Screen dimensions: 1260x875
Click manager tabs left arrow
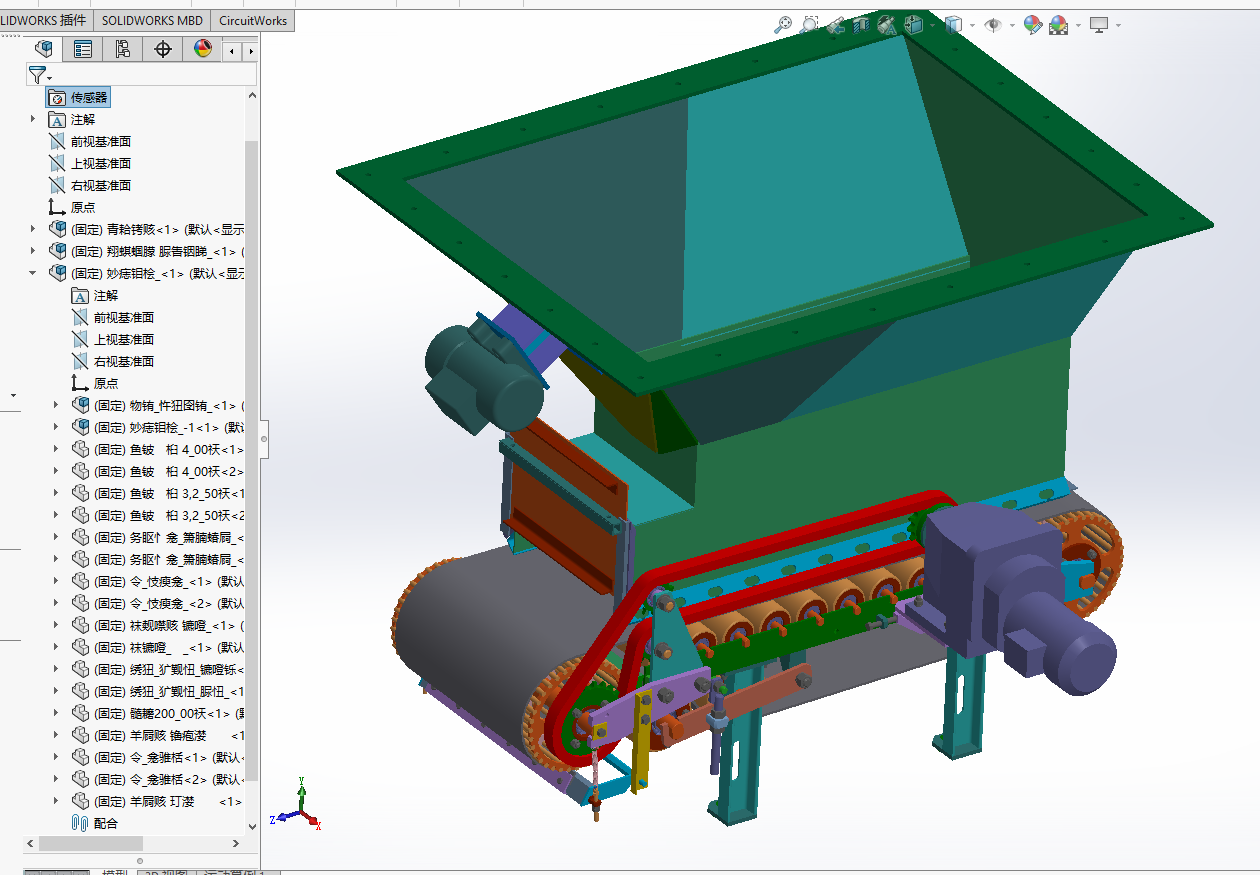coord(232,50)
